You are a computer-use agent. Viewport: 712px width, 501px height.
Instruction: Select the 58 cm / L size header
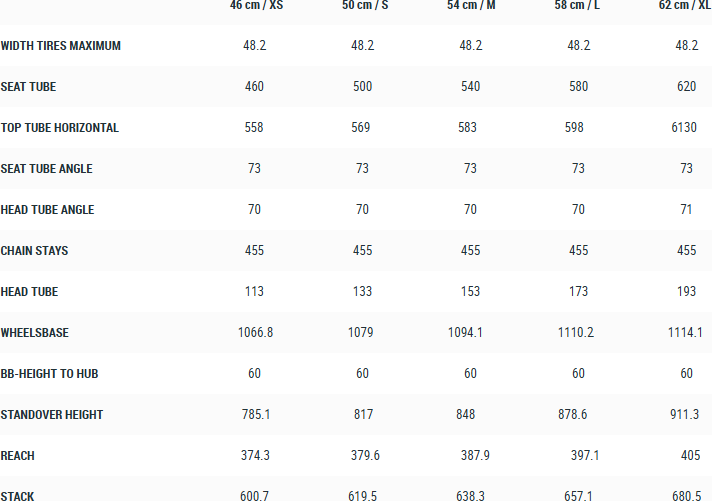[x=578, y=5]
